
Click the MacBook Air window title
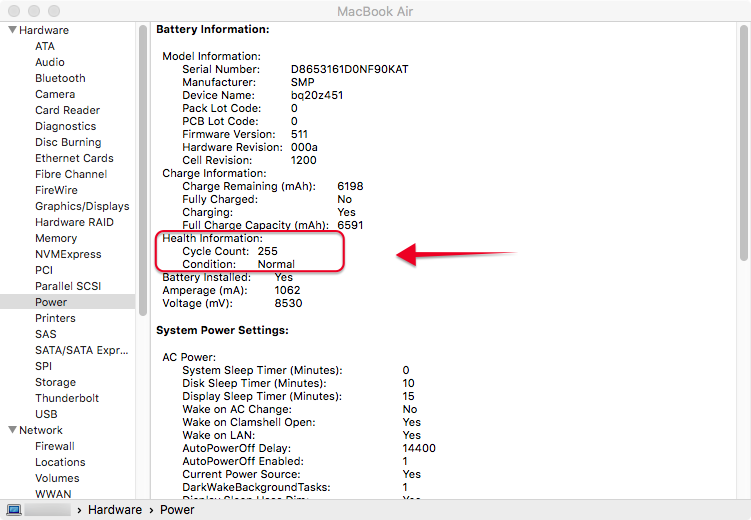[x=375, y=11]
